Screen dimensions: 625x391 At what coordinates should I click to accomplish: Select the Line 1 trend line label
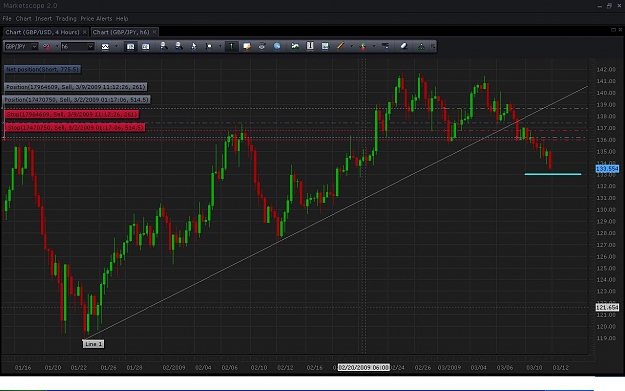(93, 344)
